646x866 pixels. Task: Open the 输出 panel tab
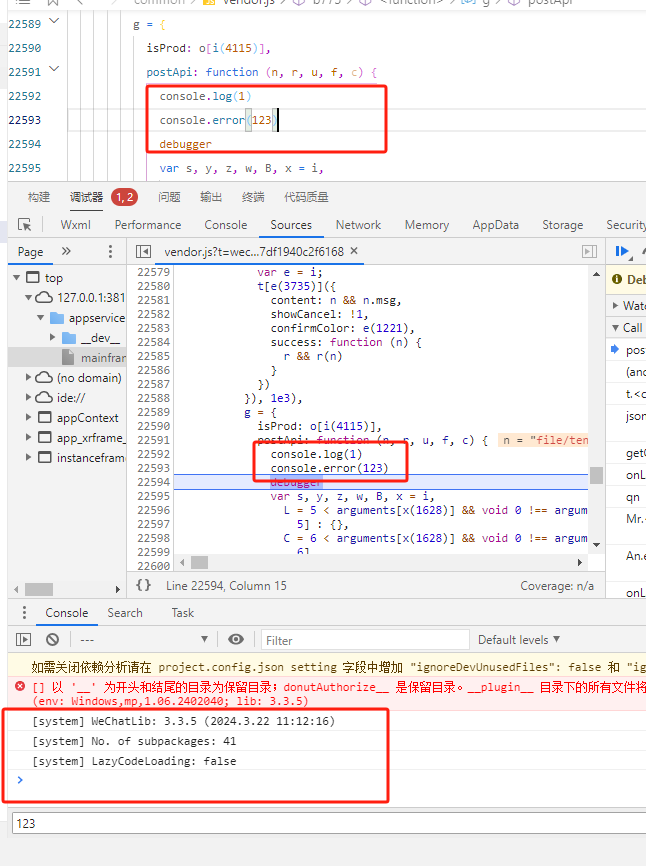[211, 197]
